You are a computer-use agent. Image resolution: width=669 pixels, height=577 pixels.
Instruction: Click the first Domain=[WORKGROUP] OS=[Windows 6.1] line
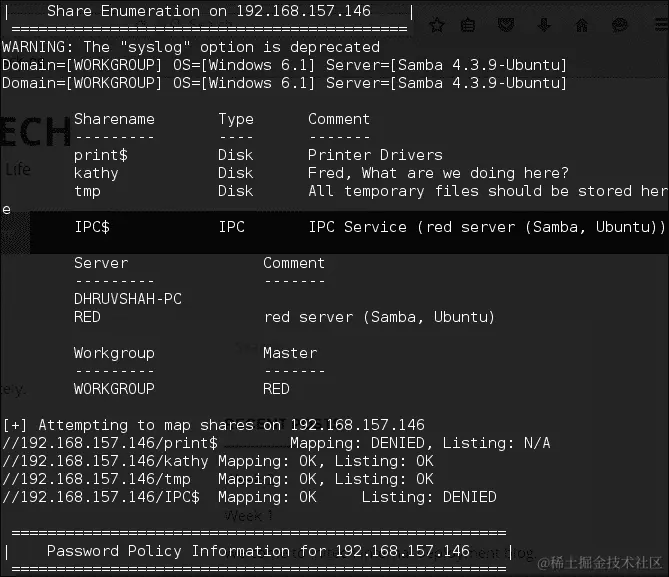(x=284, y=65)
